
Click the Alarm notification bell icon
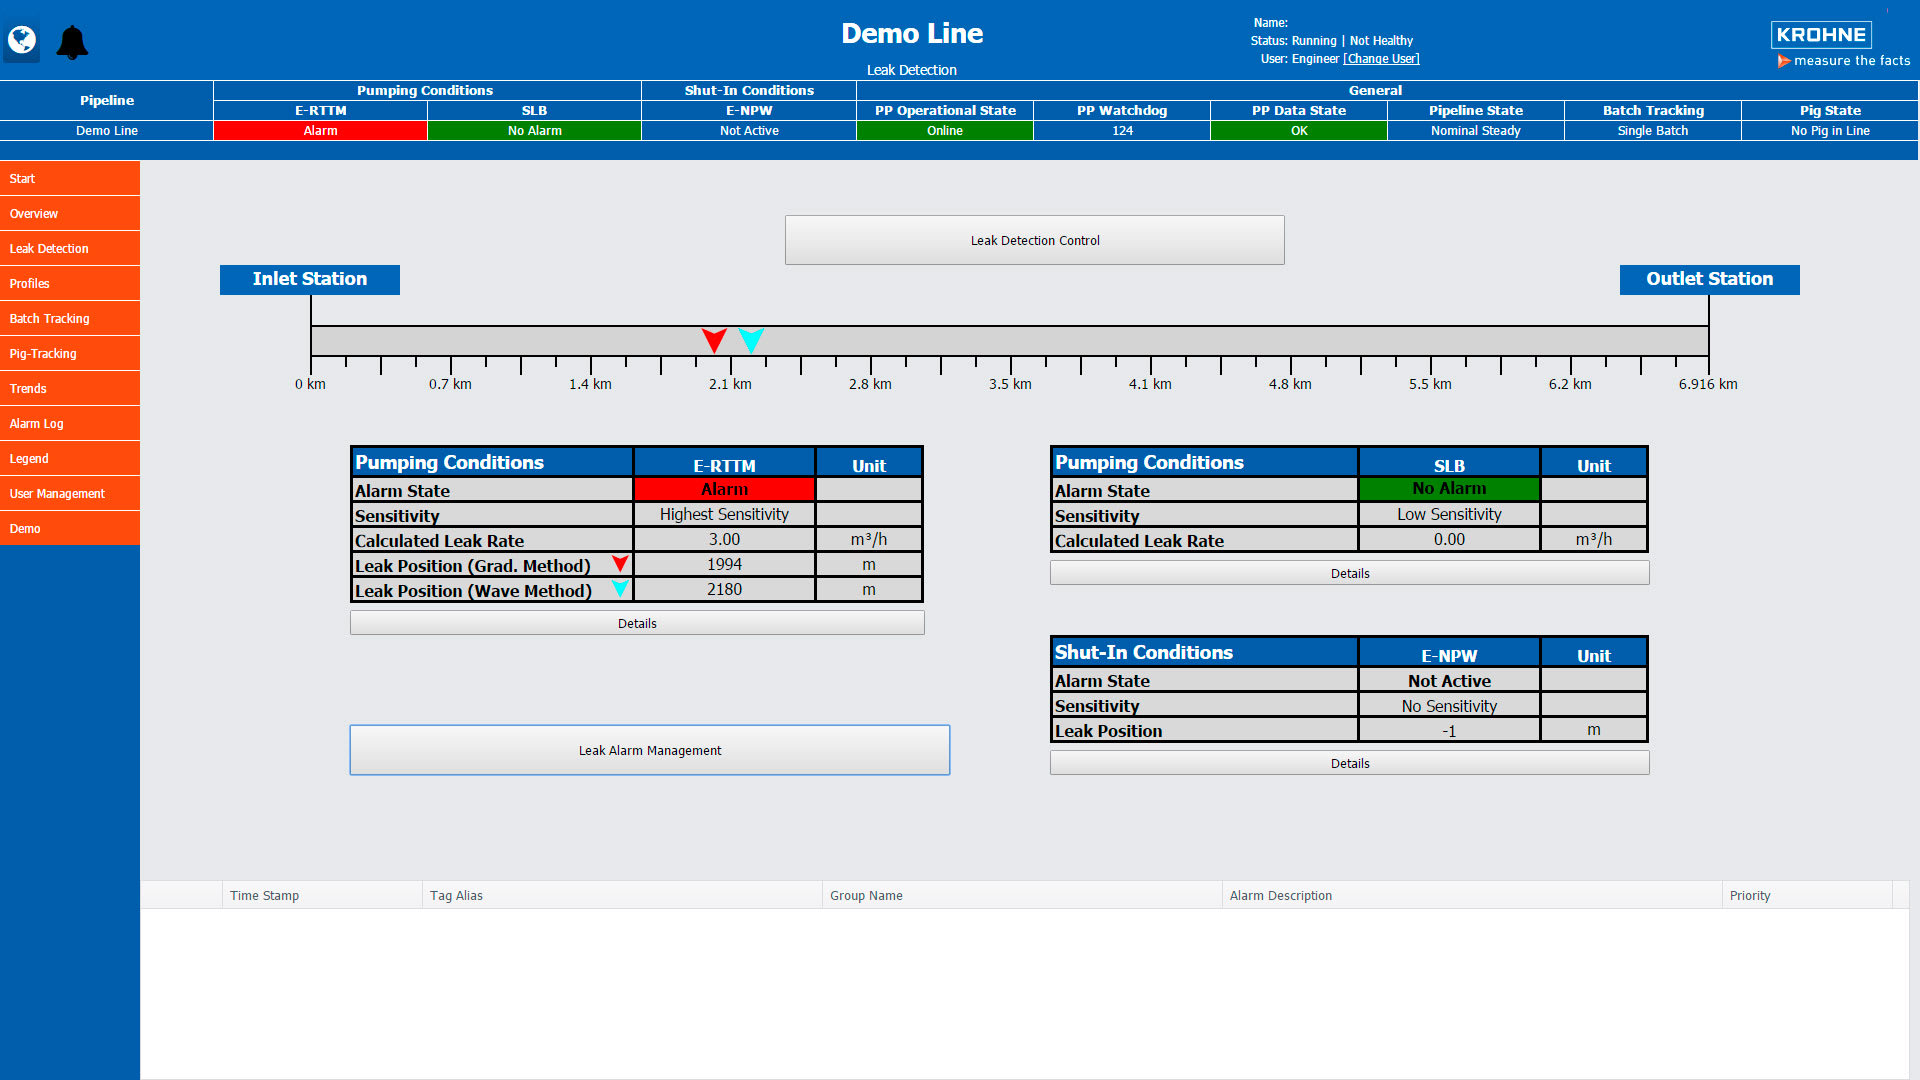(71, 40)
